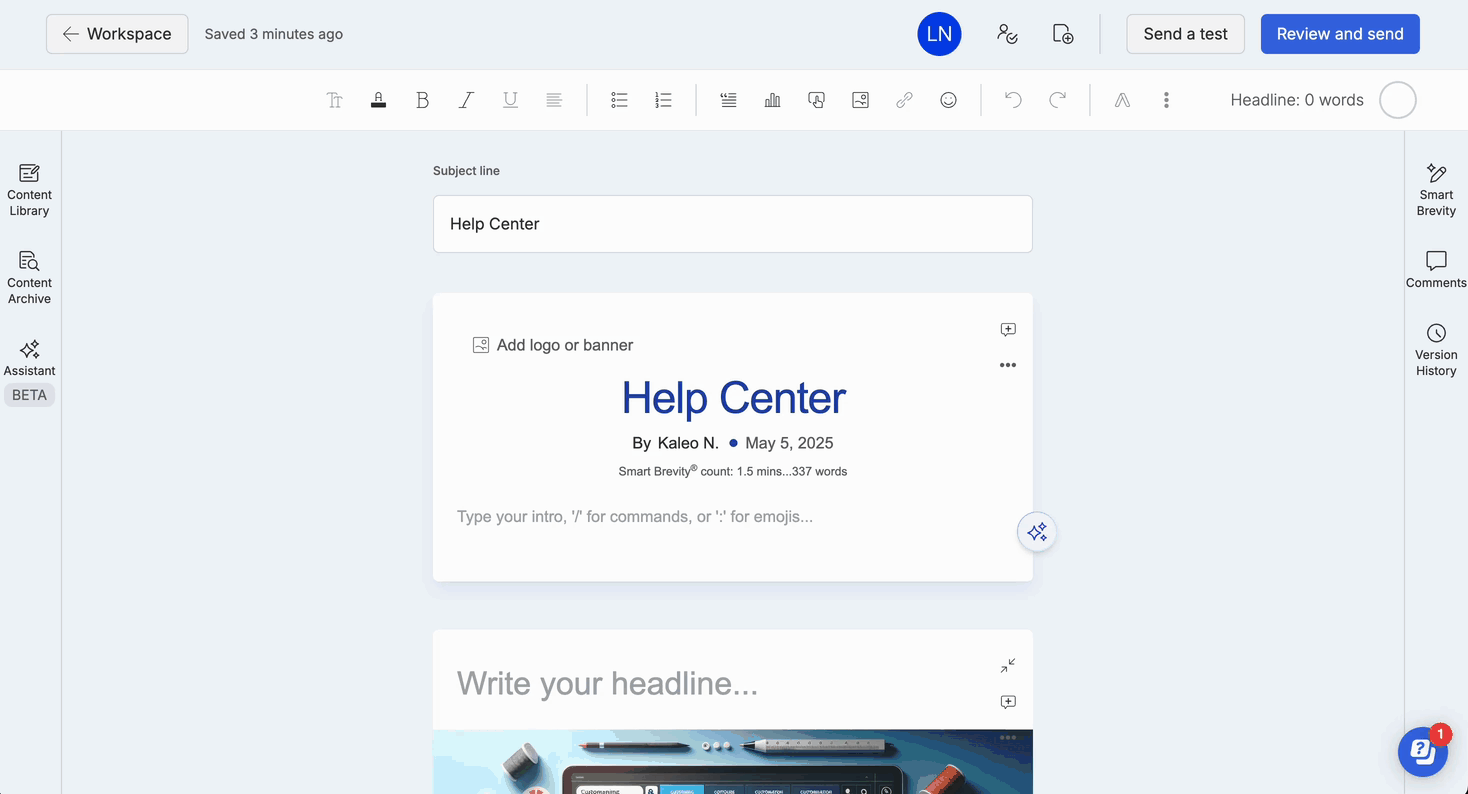The width and height of the screenshot is (1468, 794).
Task: Open the Comments panel
Action: click(x=1436, y=270)
